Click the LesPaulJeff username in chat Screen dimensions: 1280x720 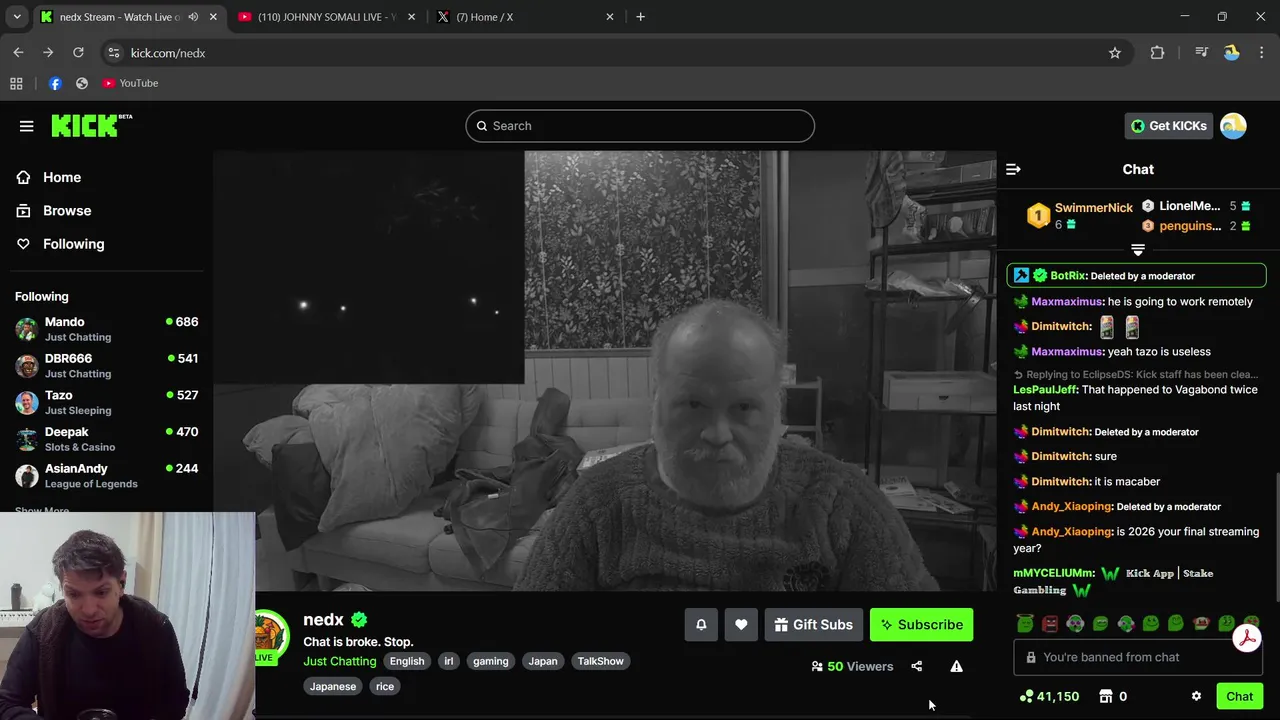coord(1045,390)
